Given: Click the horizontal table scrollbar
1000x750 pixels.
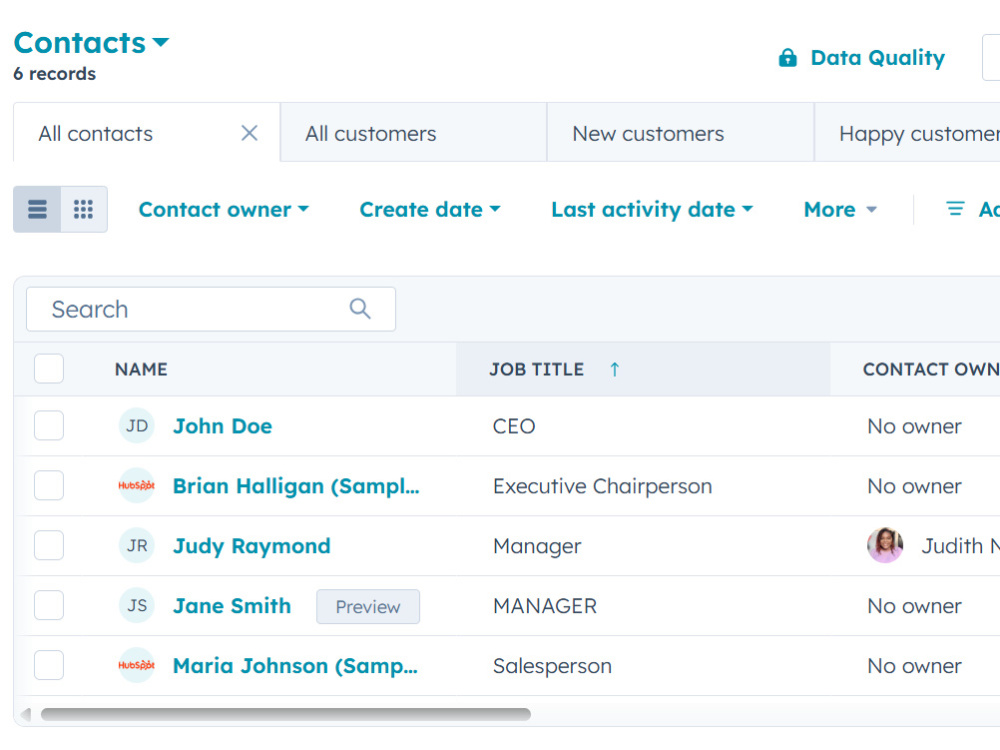Looking at the screenshot, I should tap(286, 714).
